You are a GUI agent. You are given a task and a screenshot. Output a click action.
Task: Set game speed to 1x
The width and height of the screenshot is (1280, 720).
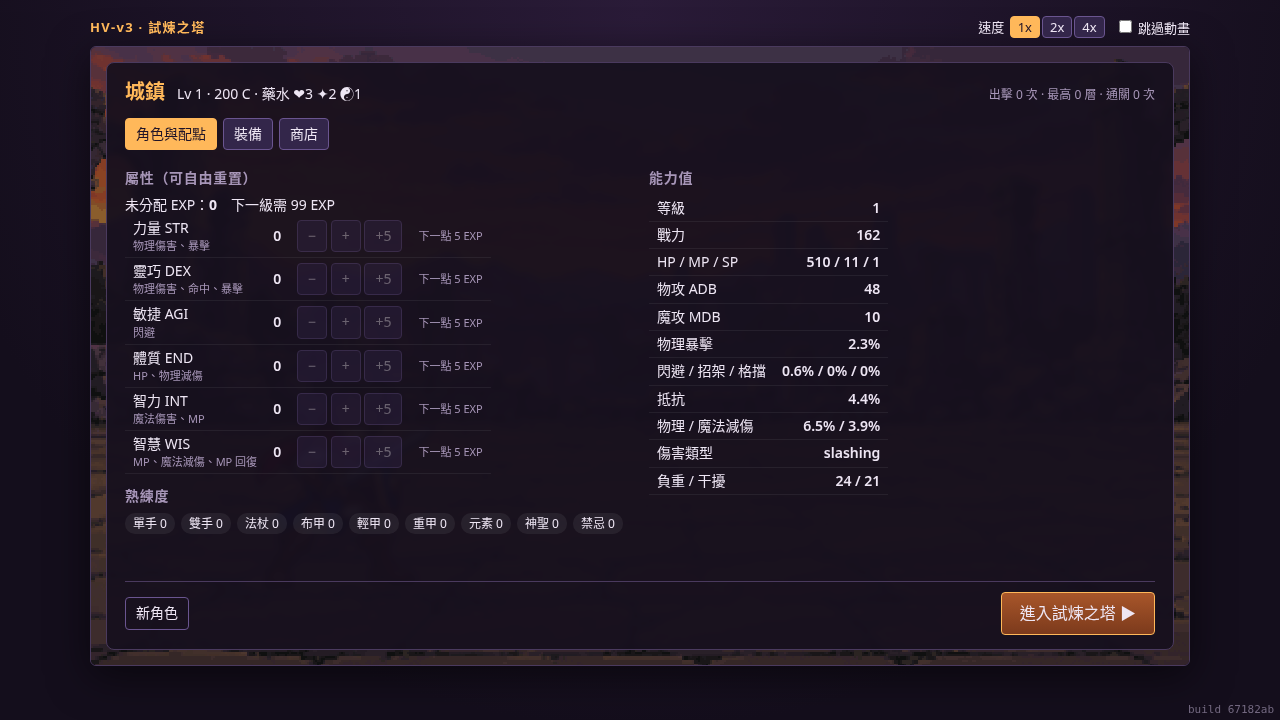coord(1025,27)
